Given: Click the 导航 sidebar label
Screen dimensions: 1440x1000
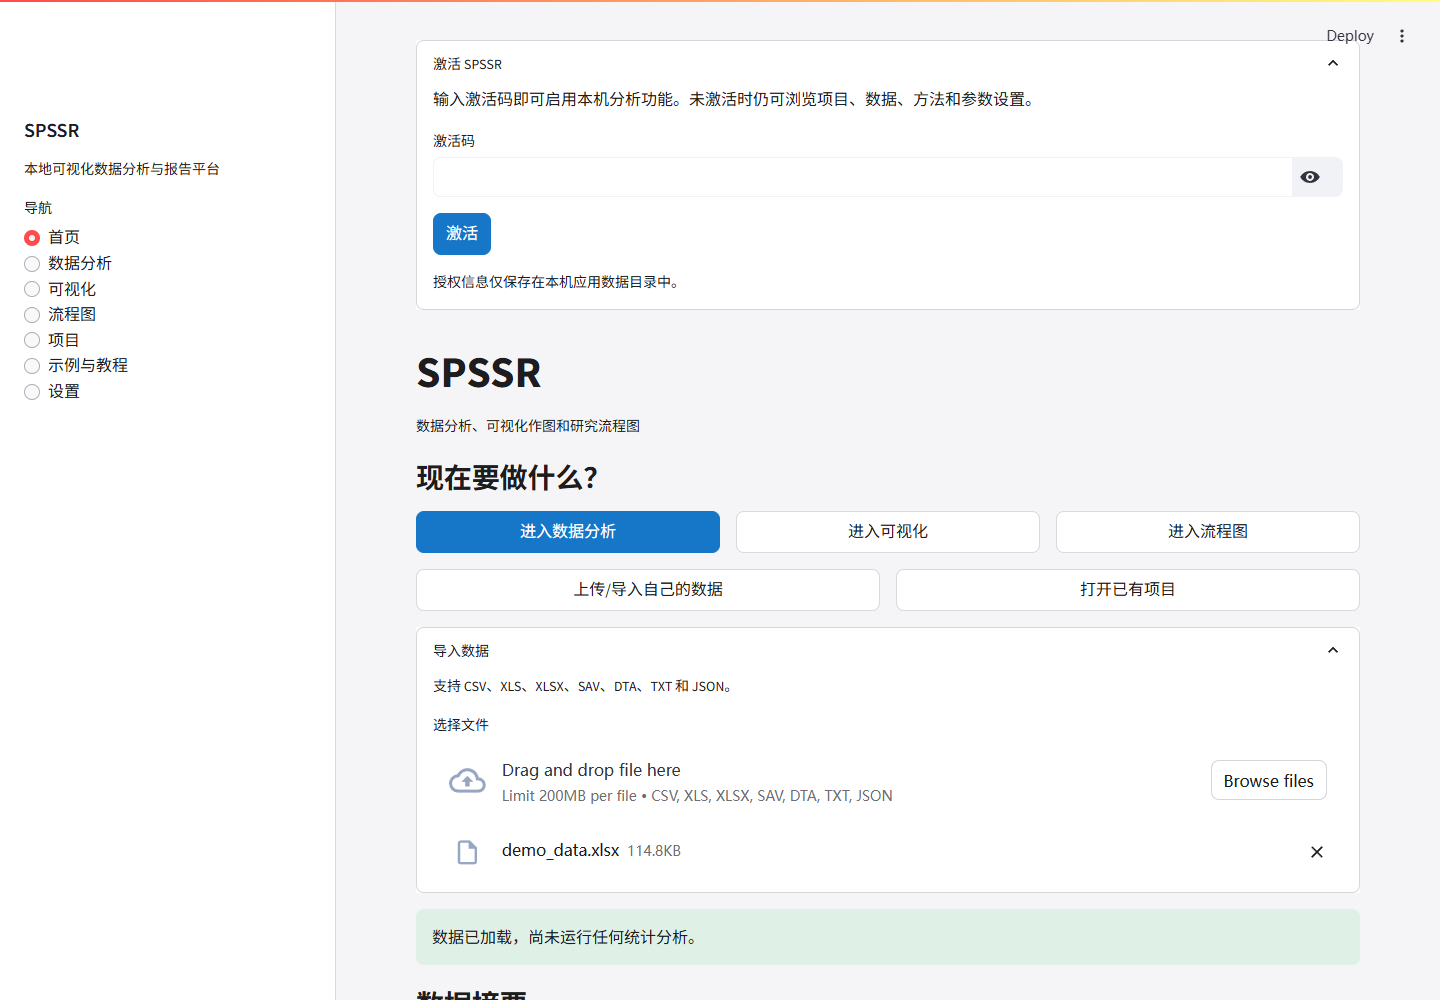Looking at the screenshot, I should coord(38,208).
